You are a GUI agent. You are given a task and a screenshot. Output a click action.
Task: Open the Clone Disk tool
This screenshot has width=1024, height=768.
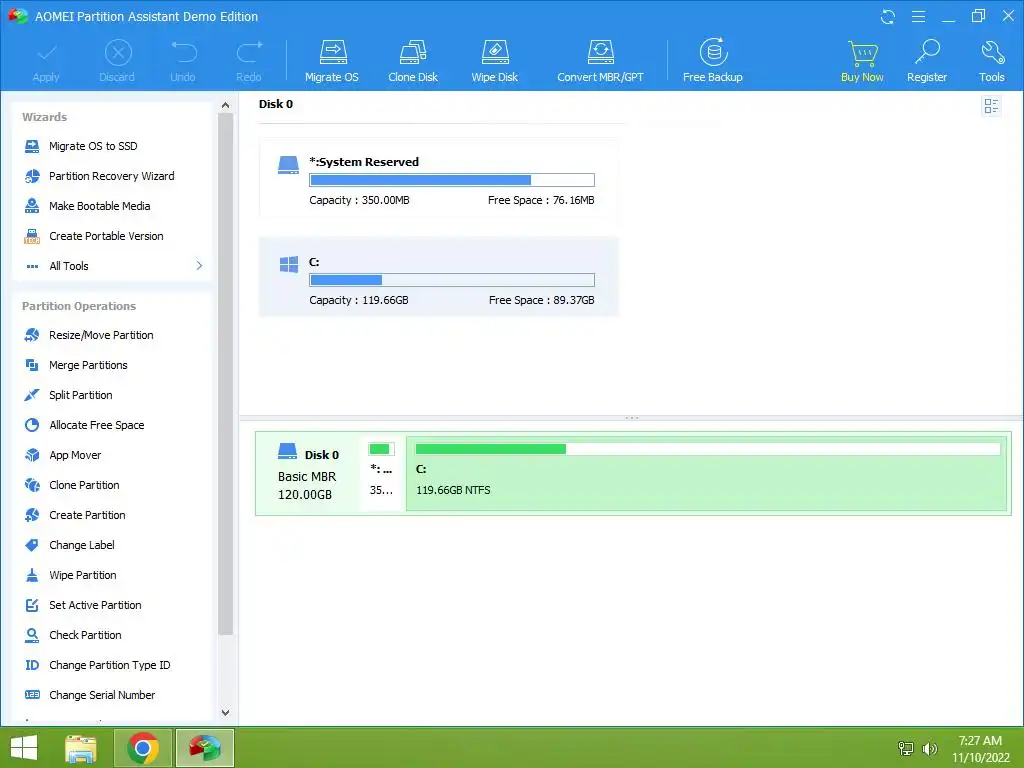(x=413, y=61)
